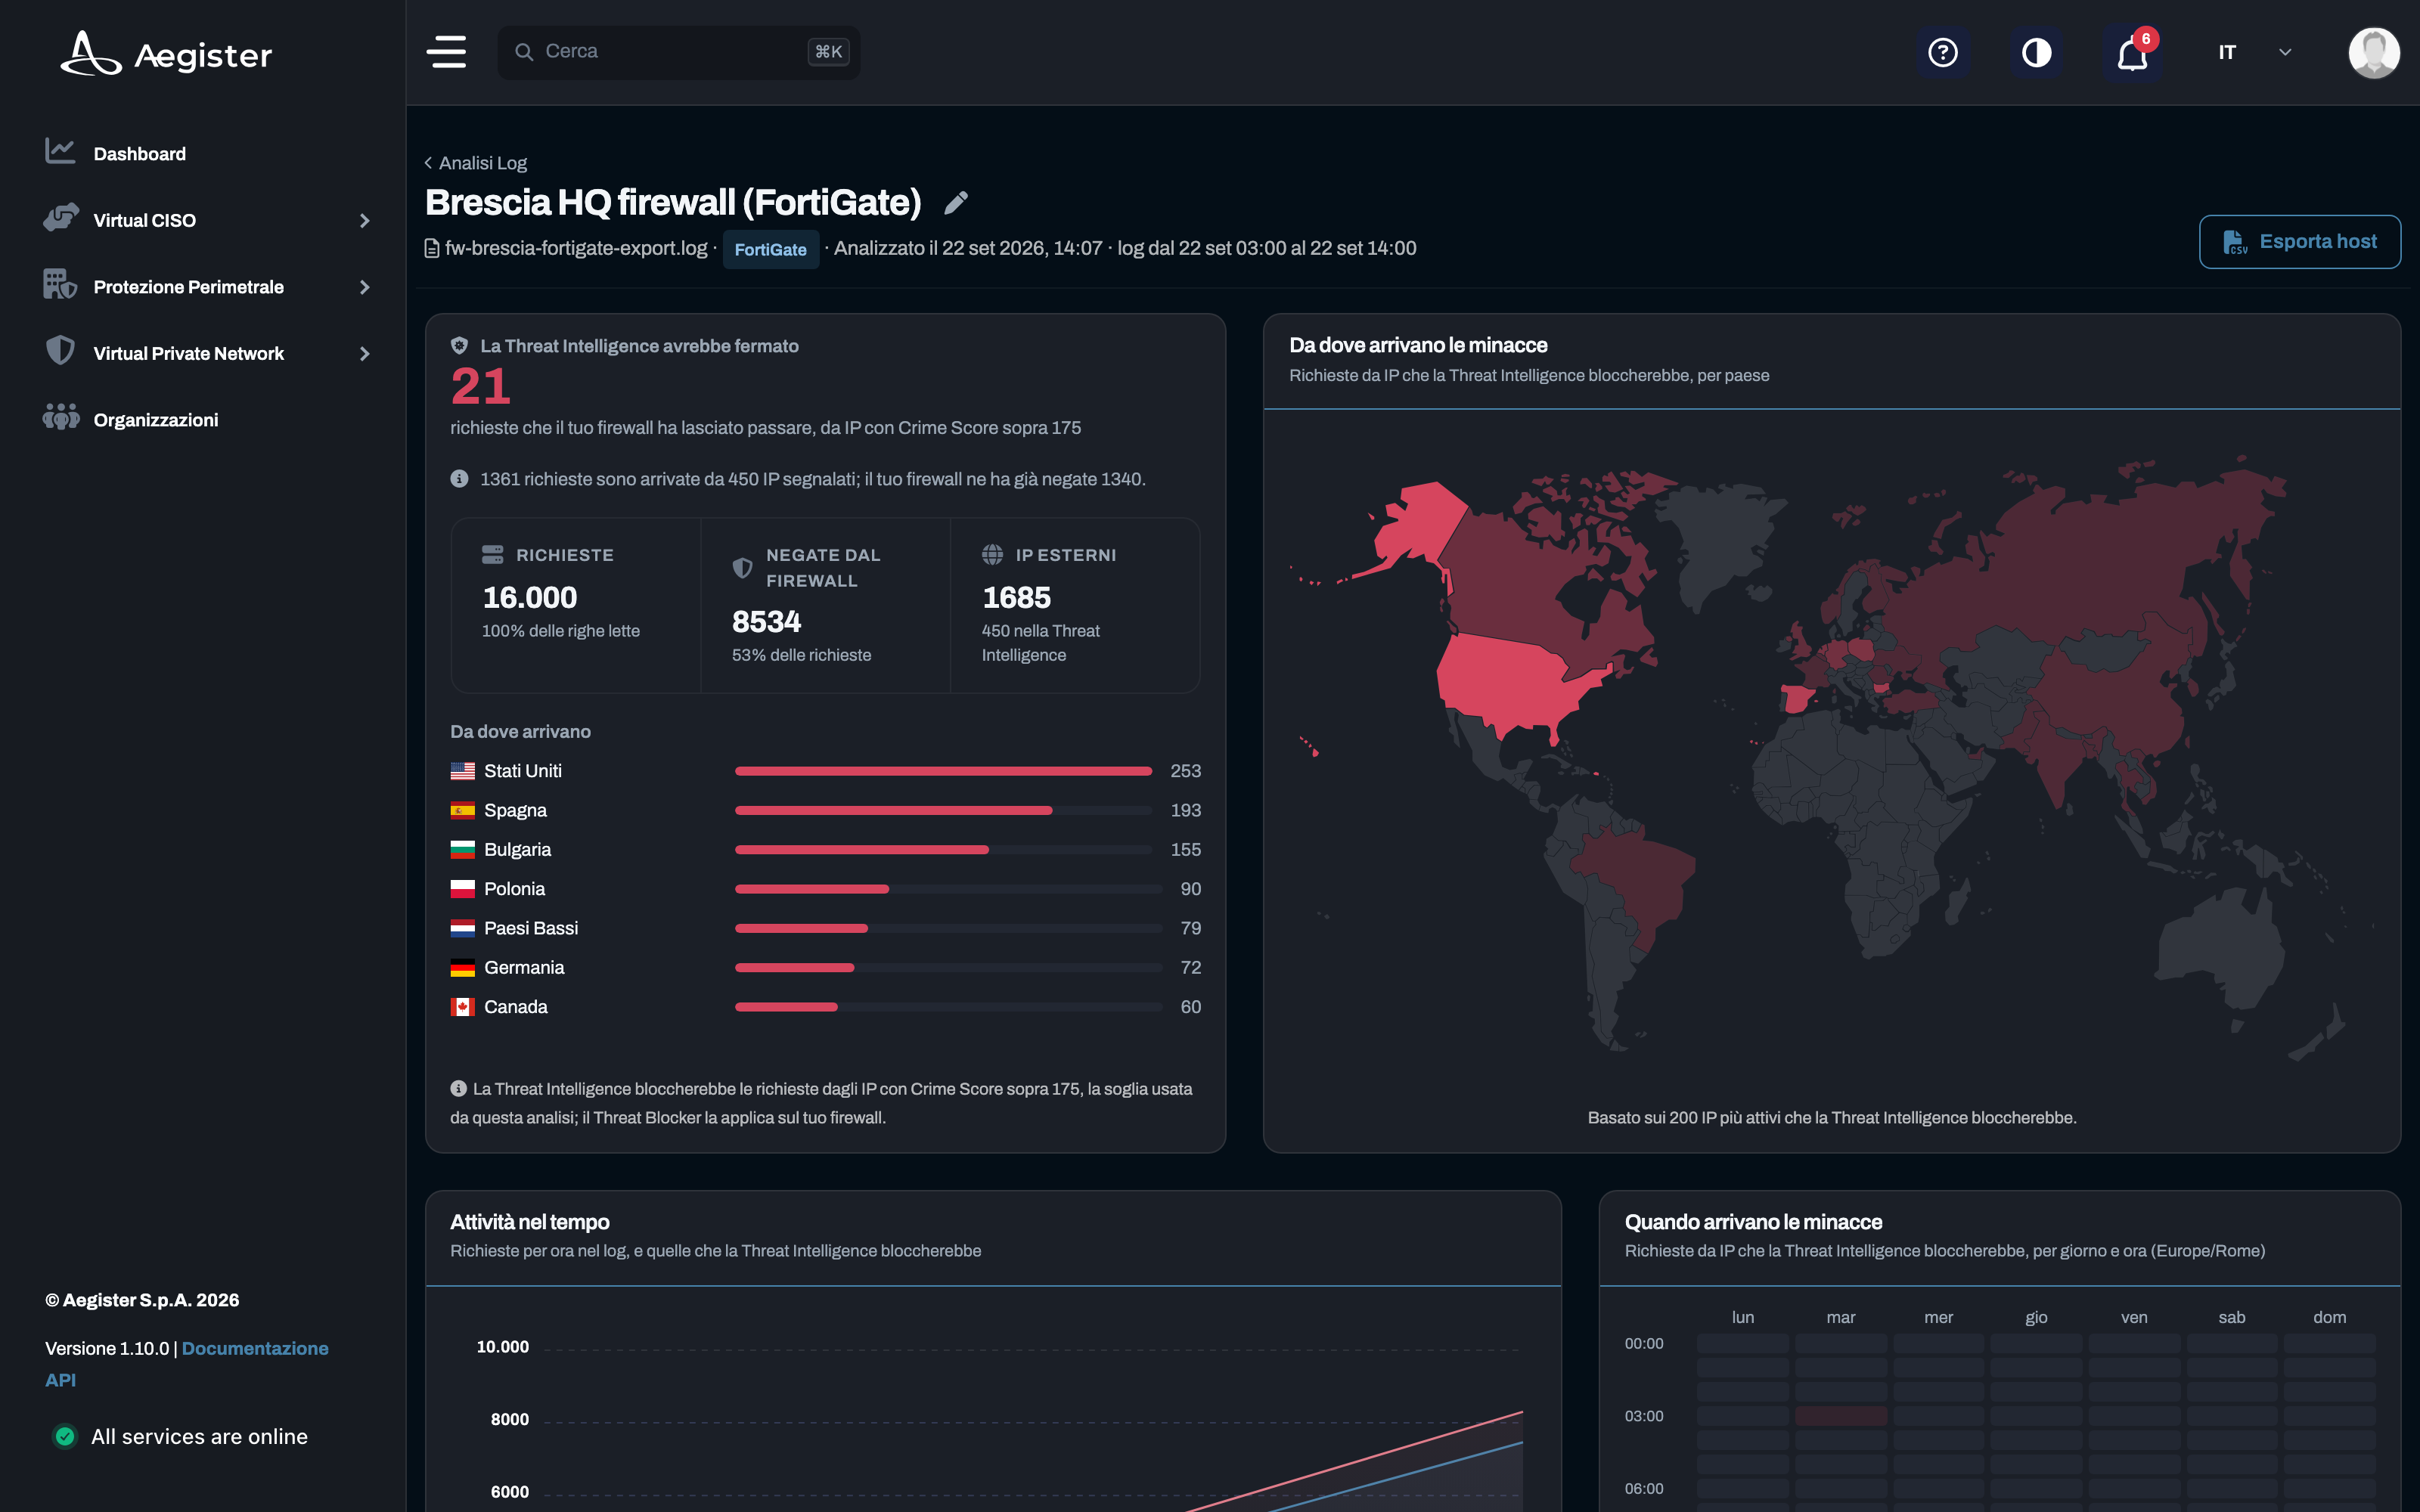Expand the Virtual Private Network chevron
This screenshot has height=1512, width=2420.
pyautogui.click(x=365, y=354)
